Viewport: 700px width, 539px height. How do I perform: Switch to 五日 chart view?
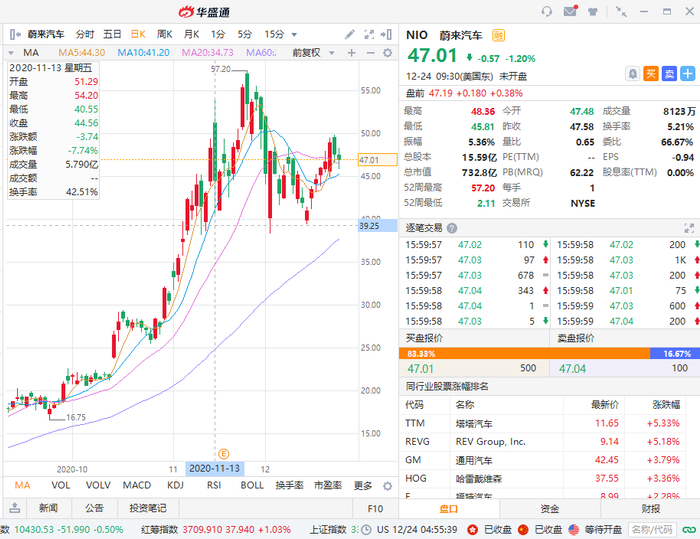pyautogui.click(x=112, y=34)
